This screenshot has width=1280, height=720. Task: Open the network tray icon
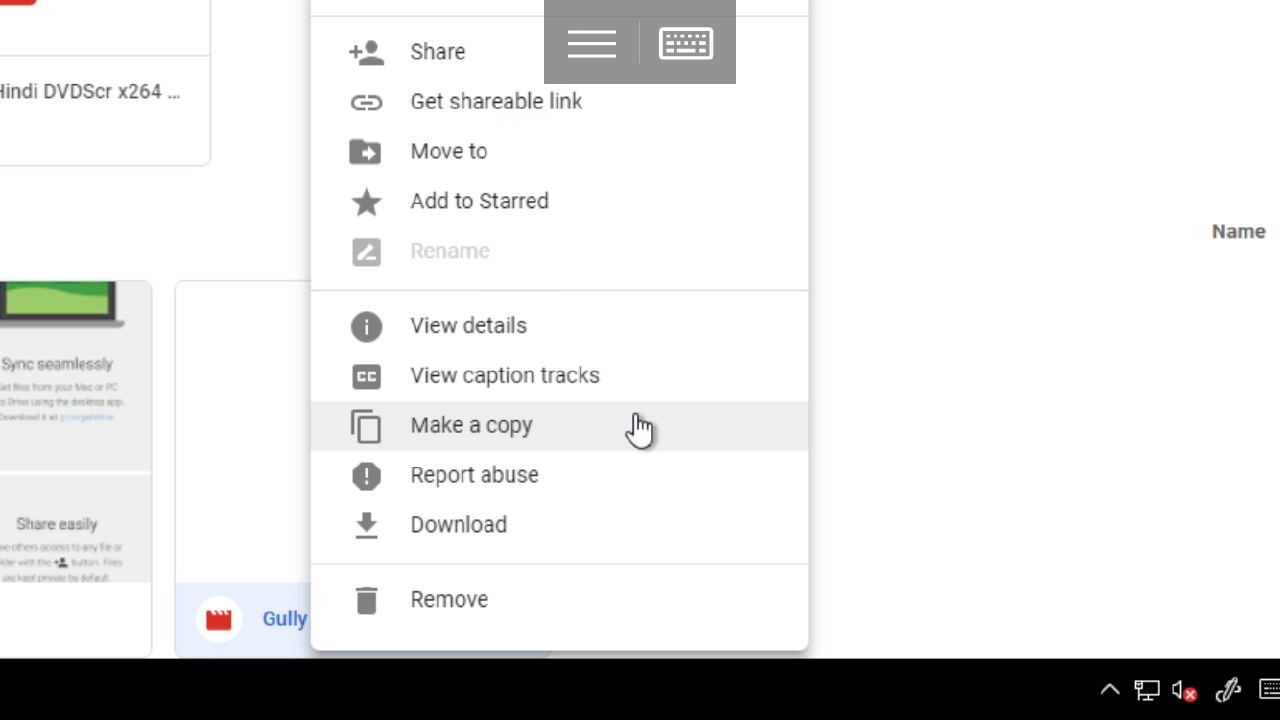pyautogui.click(x=1146, y=690)
